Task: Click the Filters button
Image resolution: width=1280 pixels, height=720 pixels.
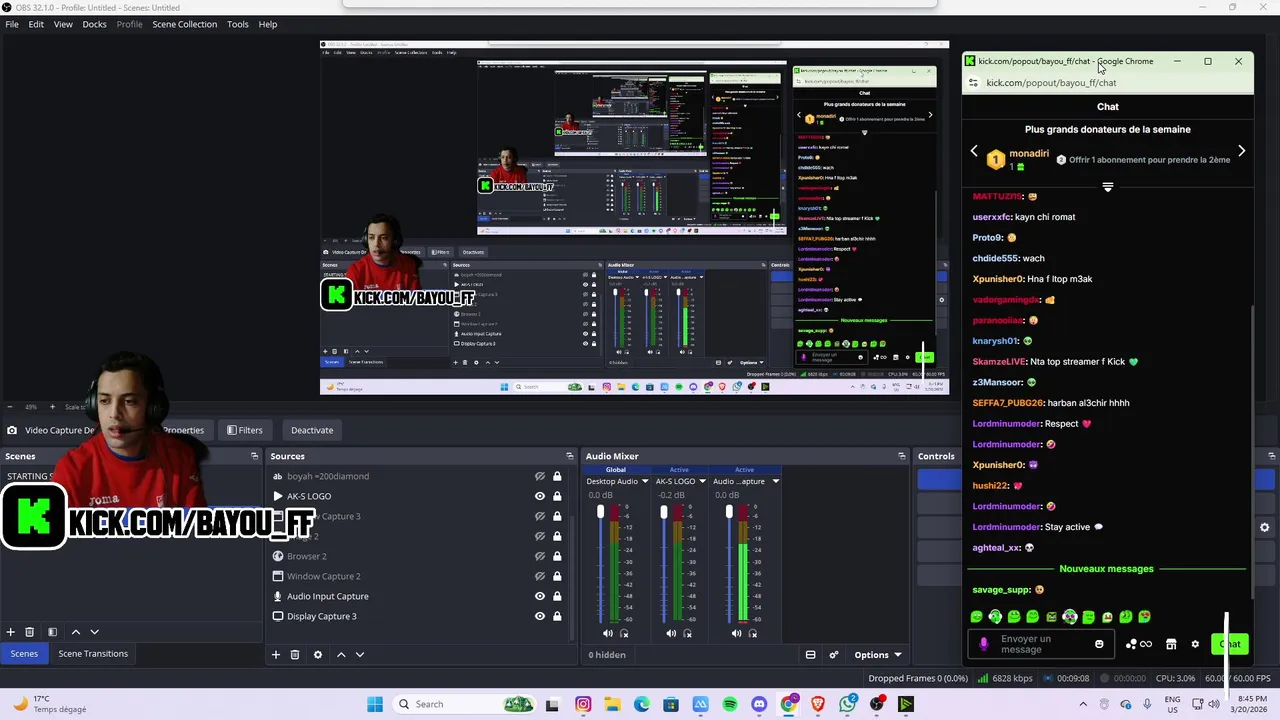Action: pos(244,430)
